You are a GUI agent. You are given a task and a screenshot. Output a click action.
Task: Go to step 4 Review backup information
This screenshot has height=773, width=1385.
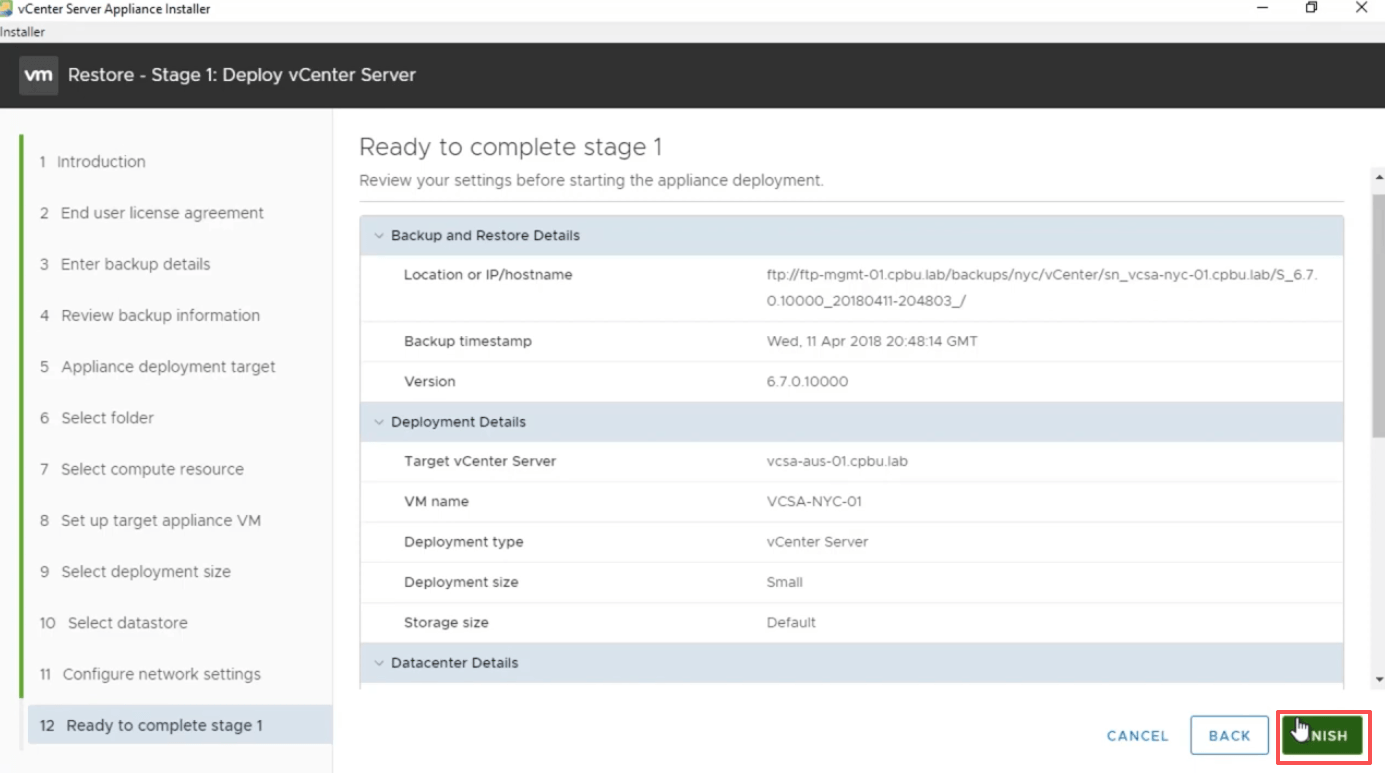point(150,316)
